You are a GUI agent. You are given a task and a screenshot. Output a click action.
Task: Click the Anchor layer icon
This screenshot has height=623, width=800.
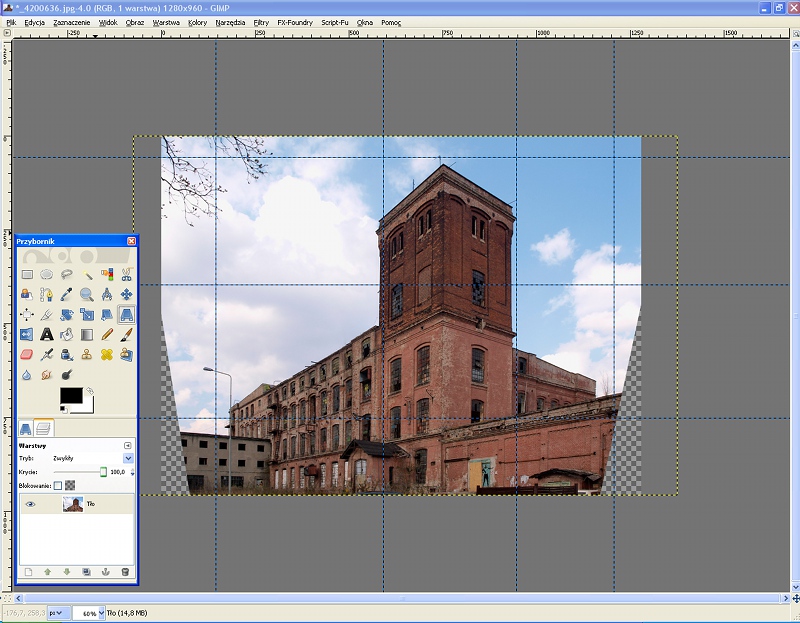click(106, 572)
